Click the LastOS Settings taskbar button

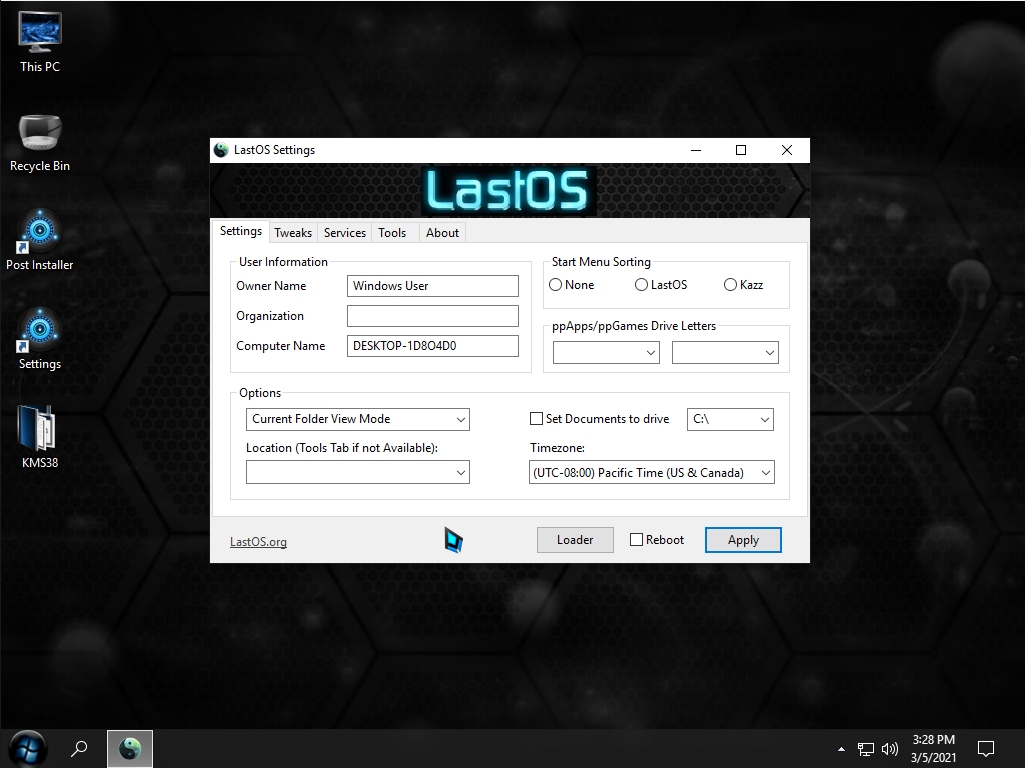130,748
